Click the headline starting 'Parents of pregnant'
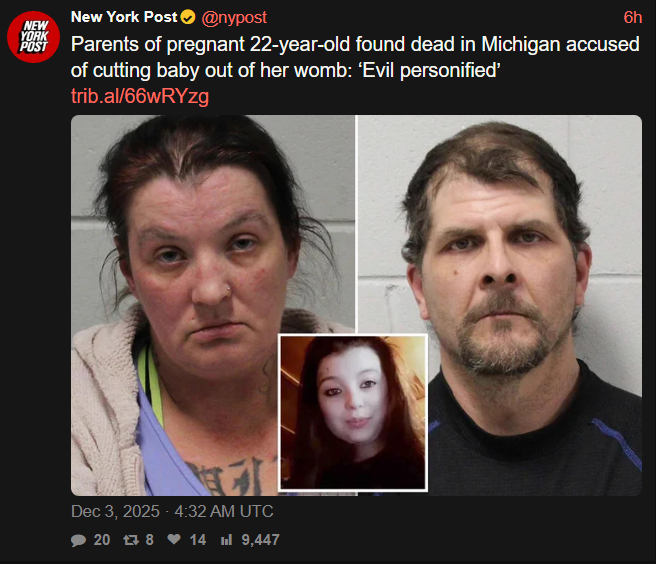Screen dimensions: 656x564 pos(355,57)
